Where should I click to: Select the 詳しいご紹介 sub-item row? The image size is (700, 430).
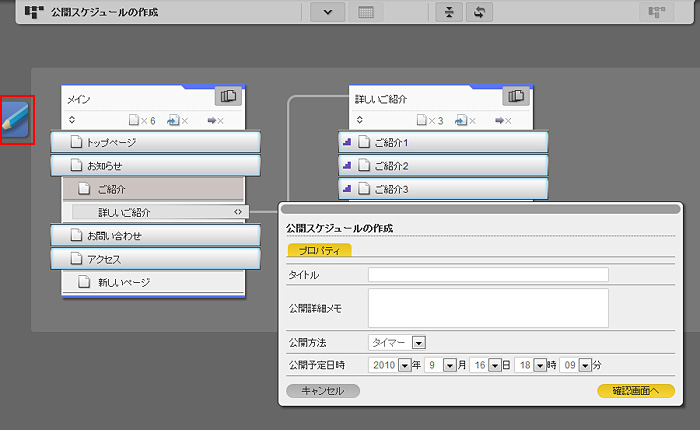160,213
